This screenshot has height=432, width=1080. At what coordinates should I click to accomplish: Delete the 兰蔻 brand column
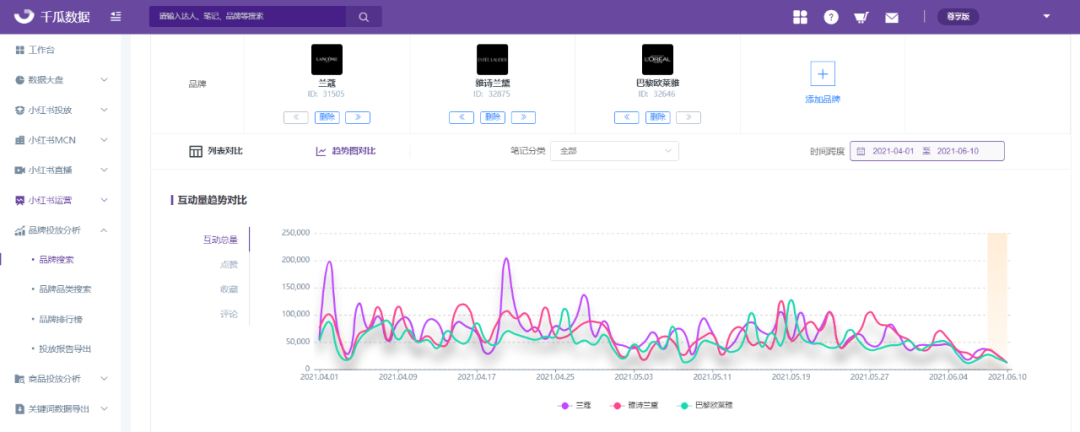(326, 117)
